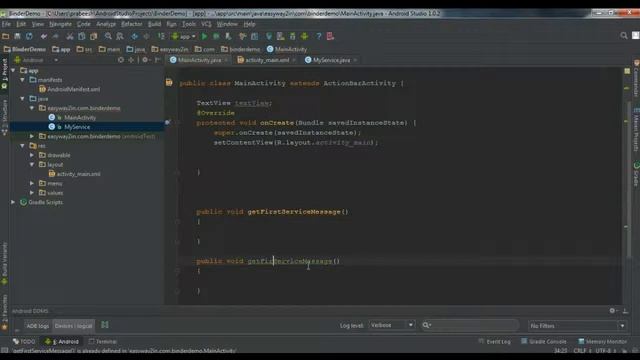Run the app with the green play icon

coord(204,36)
